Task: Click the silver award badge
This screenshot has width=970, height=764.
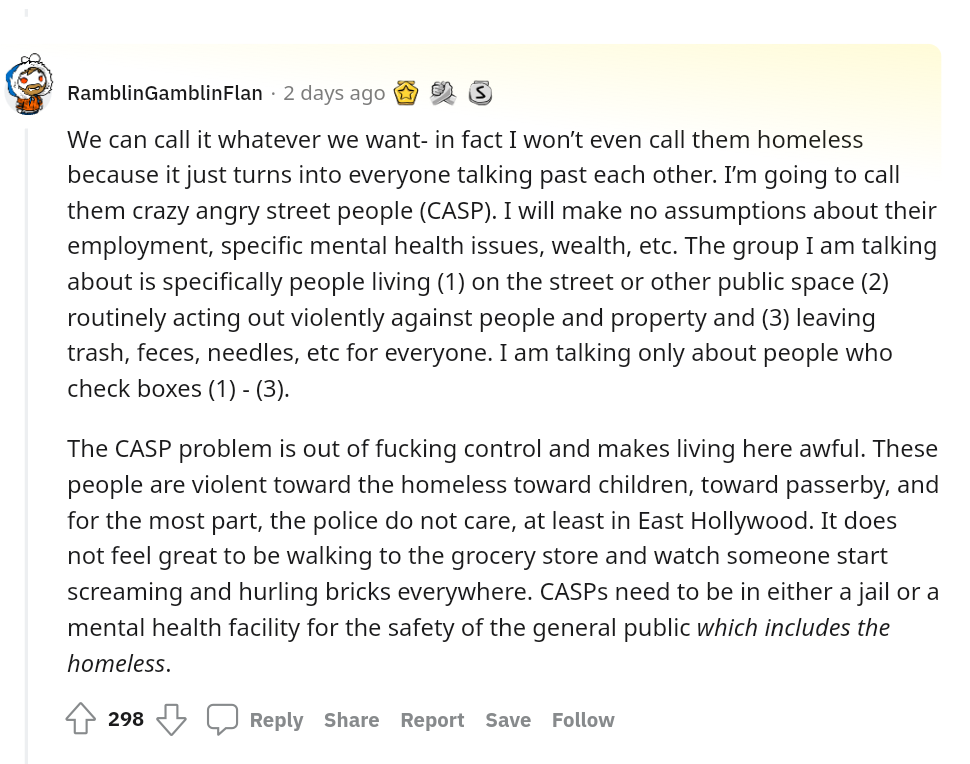Action: pos(481,93)
